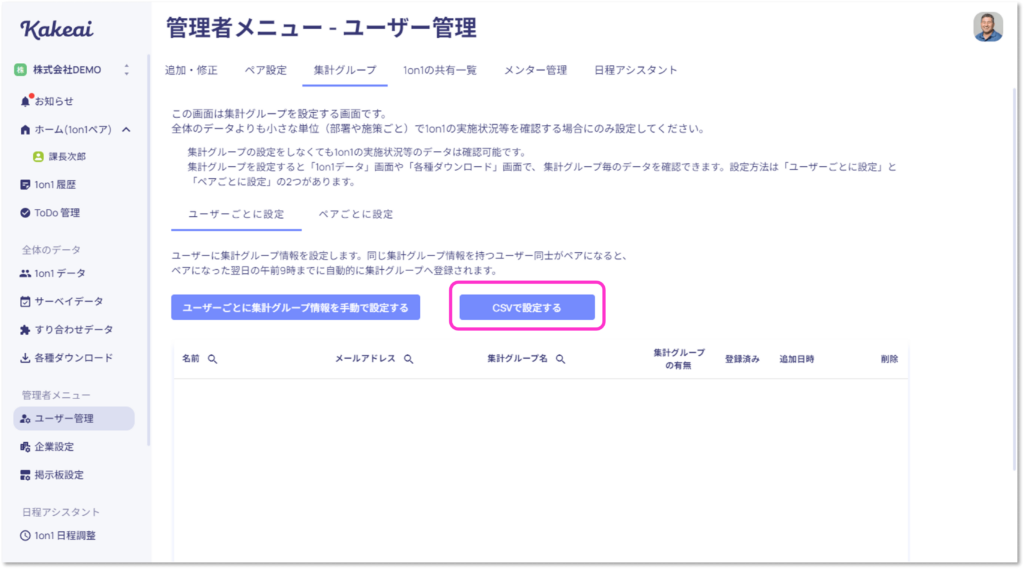Switch to ペア設定 tab
Screen dimensions: 1024x569
[x=266, y=70]
